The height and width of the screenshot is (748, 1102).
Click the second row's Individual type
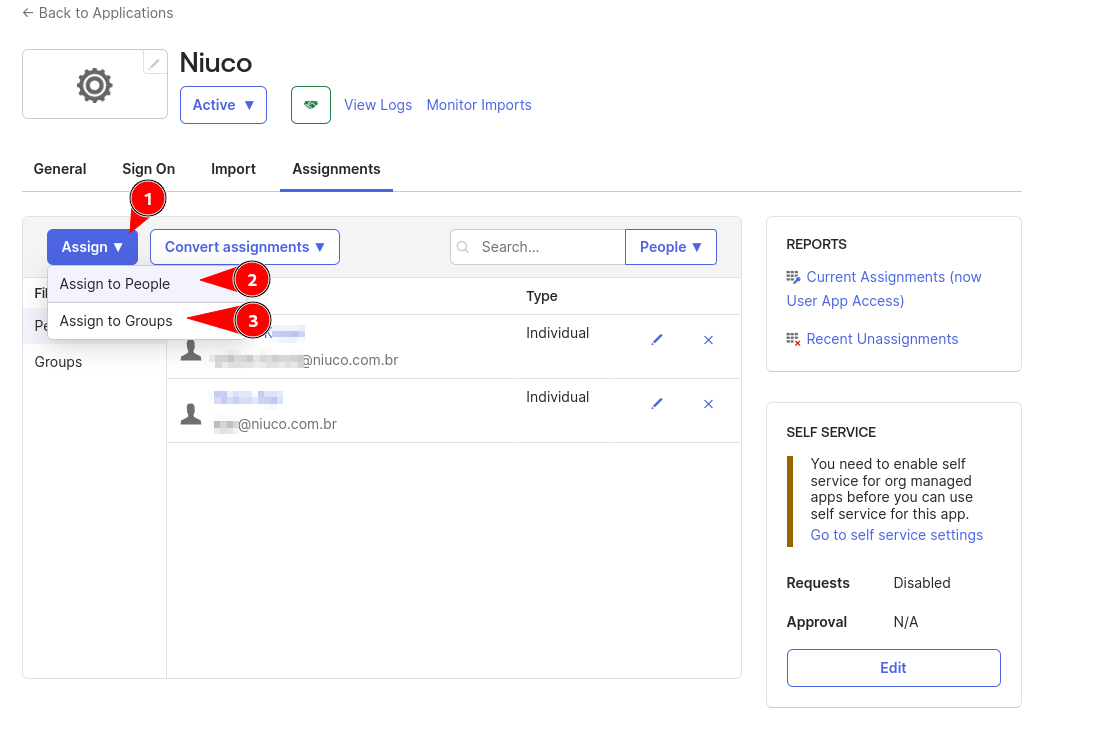[x=557, y=397]
